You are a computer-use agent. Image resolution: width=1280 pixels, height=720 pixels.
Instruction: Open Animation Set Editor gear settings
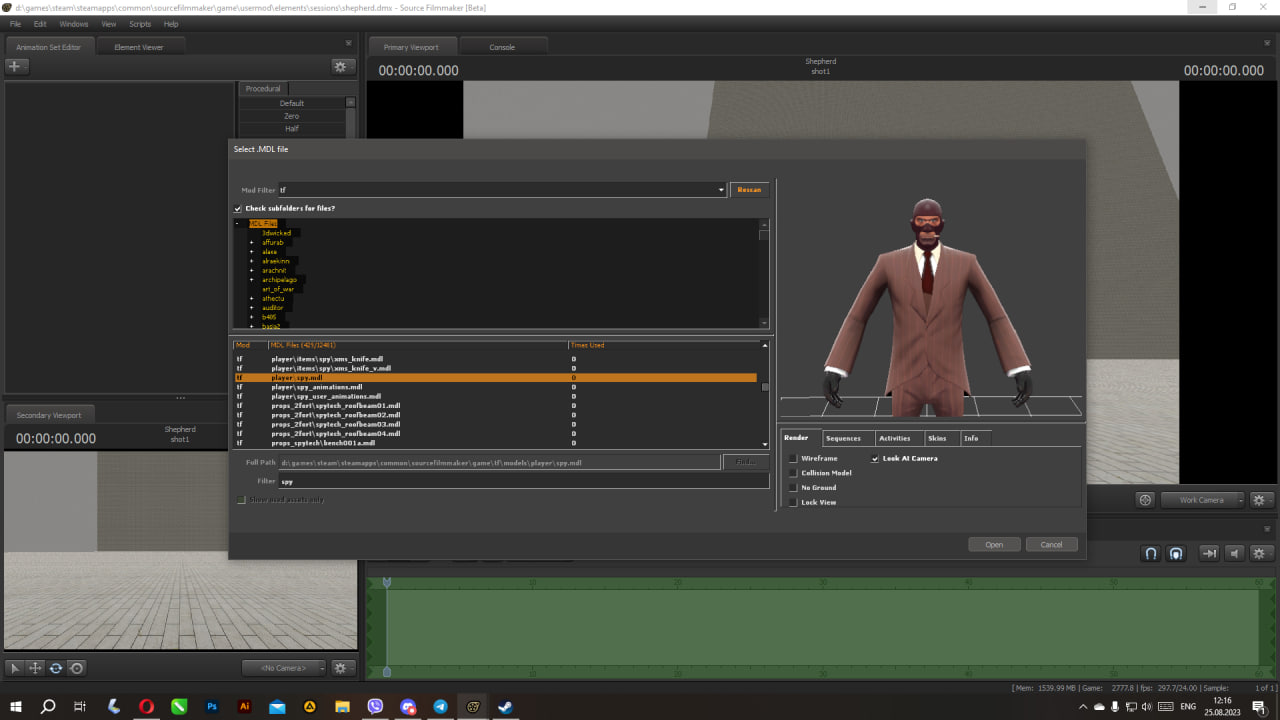pyautogui.click(x=342, y=67)
